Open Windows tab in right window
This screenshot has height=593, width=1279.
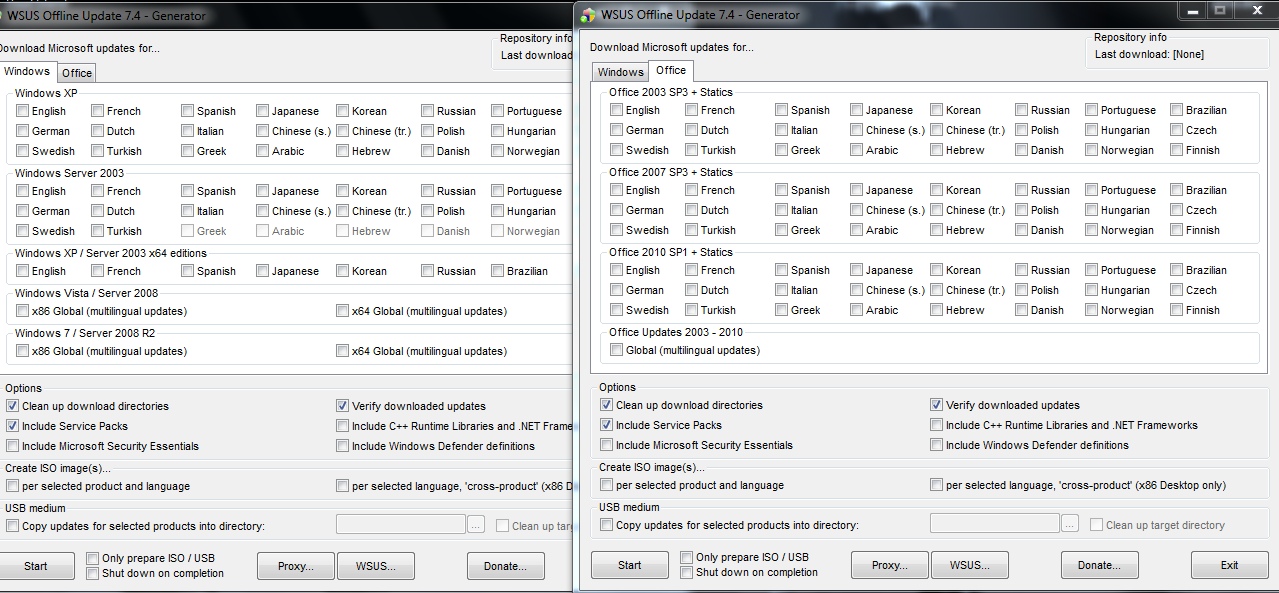(x=620, y=72)
